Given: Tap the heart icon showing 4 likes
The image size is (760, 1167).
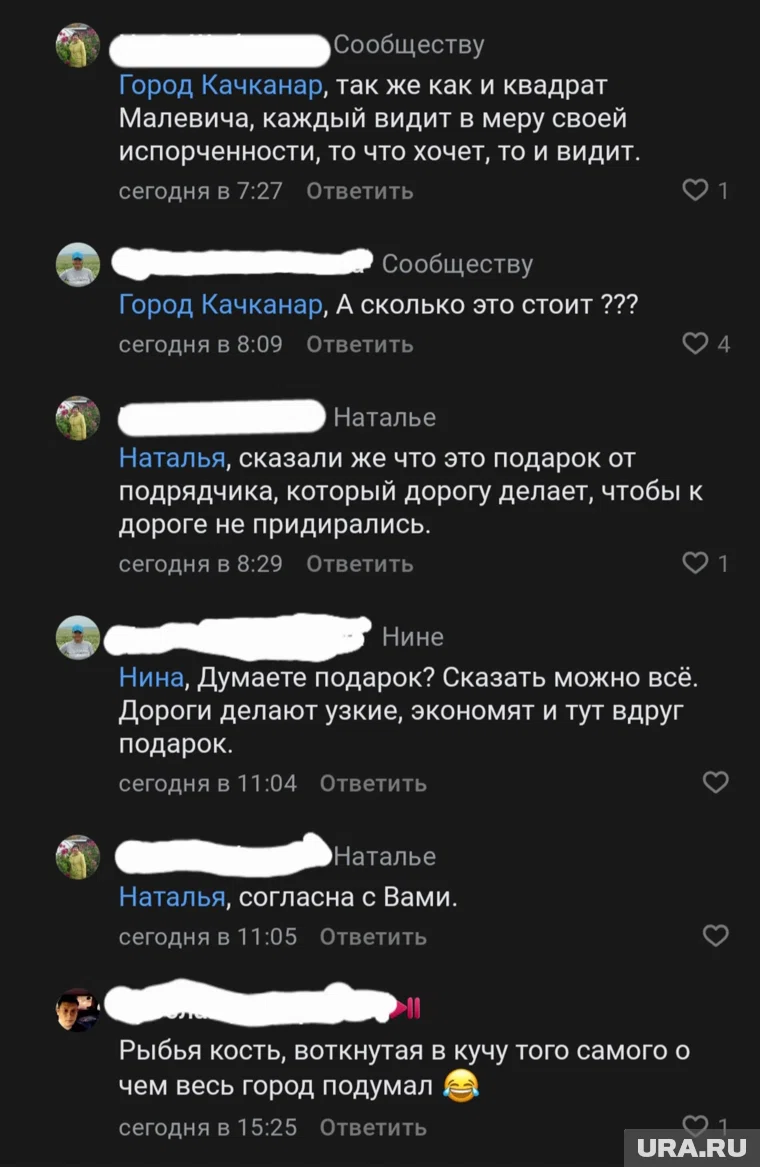Looking at the screenshot, I should pos(695,343).
